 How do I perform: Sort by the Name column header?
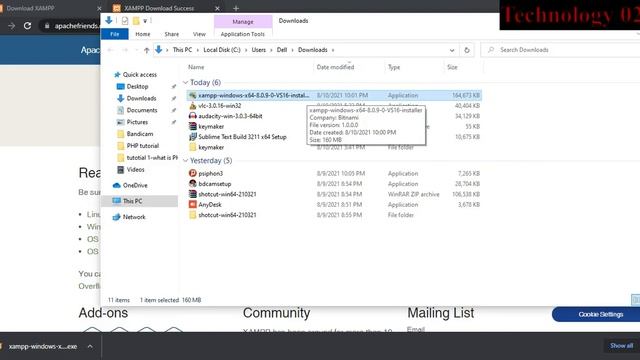pyautogui.click(x=196, y=67)
